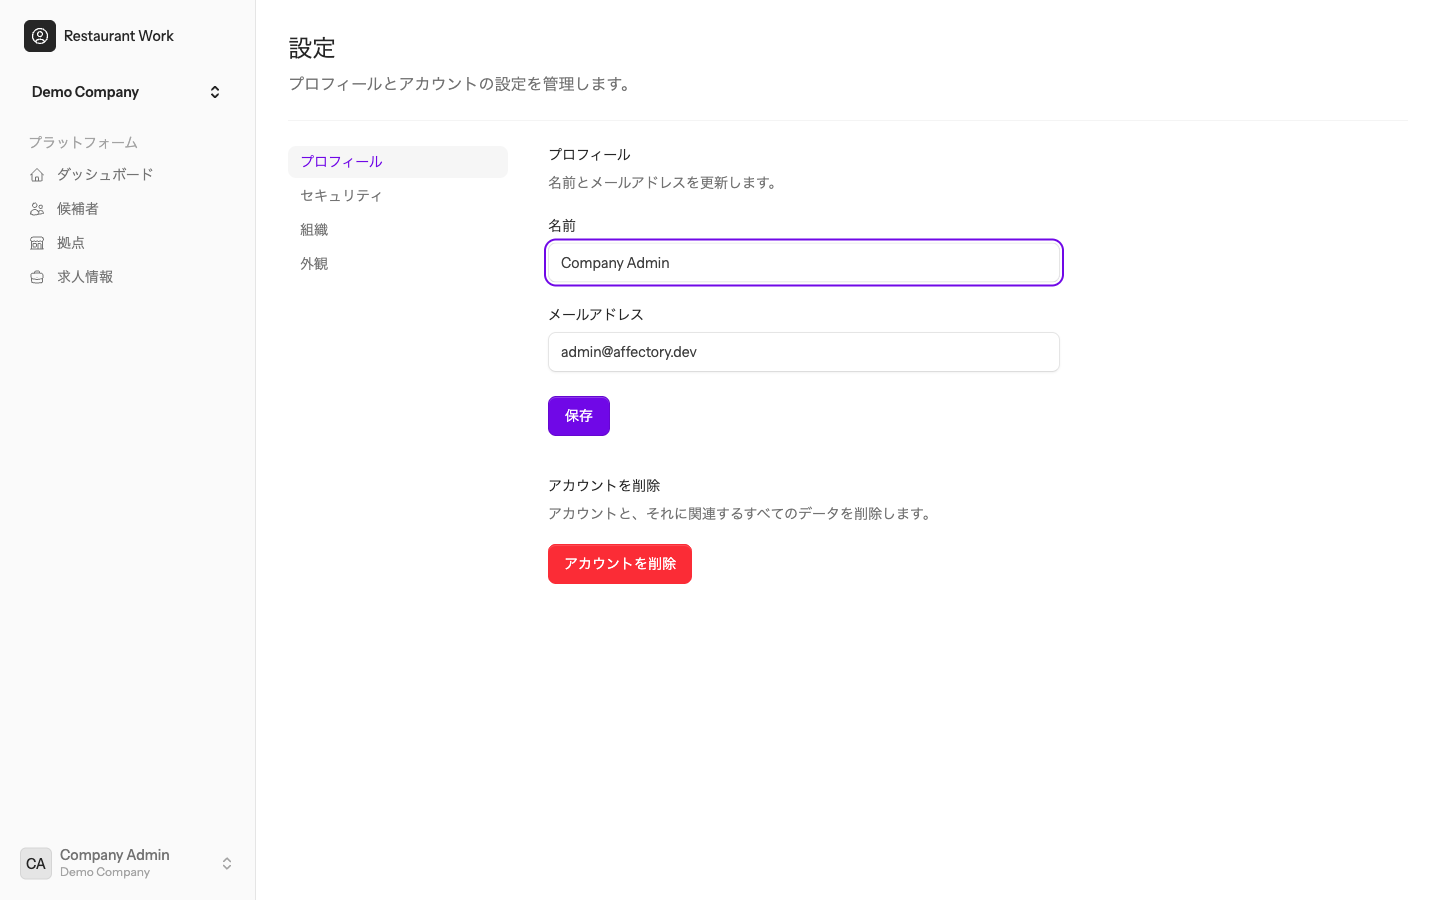Expand the Company Admin user menu chevron
1440x900 pixels.
click(227, 864)
